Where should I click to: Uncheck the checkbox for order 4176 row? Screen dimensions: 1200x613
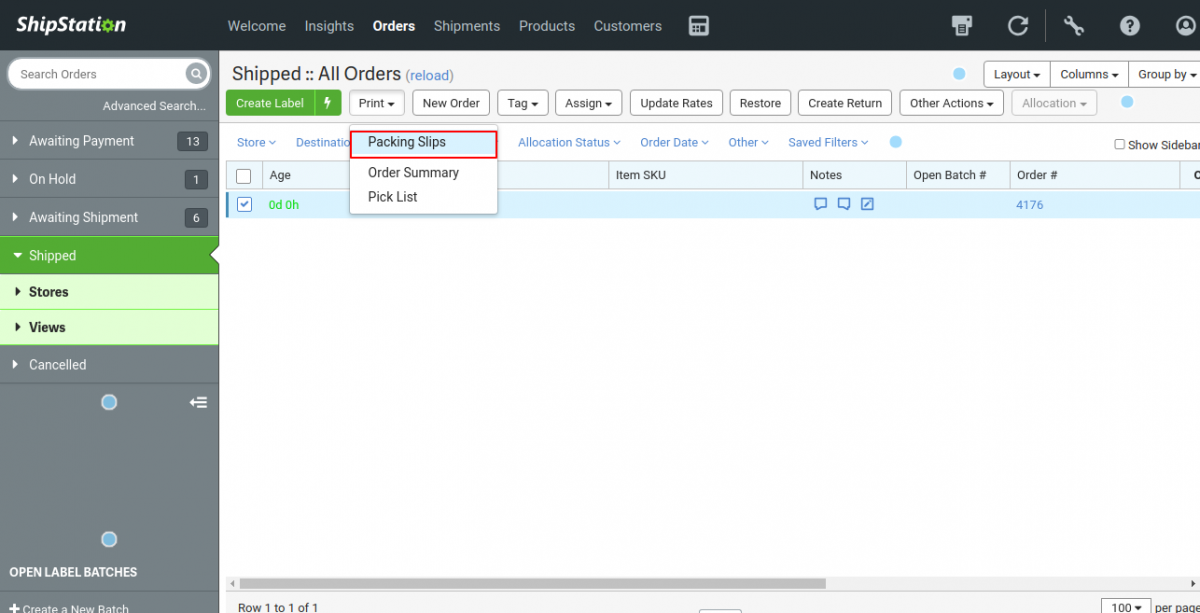point(244,205)
